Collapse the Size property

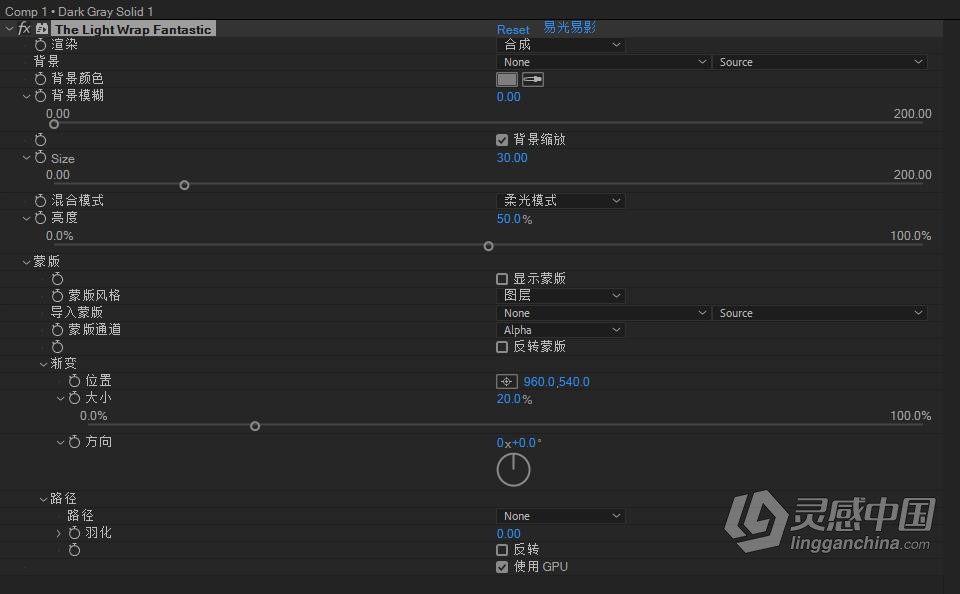(x=26, y=158)
